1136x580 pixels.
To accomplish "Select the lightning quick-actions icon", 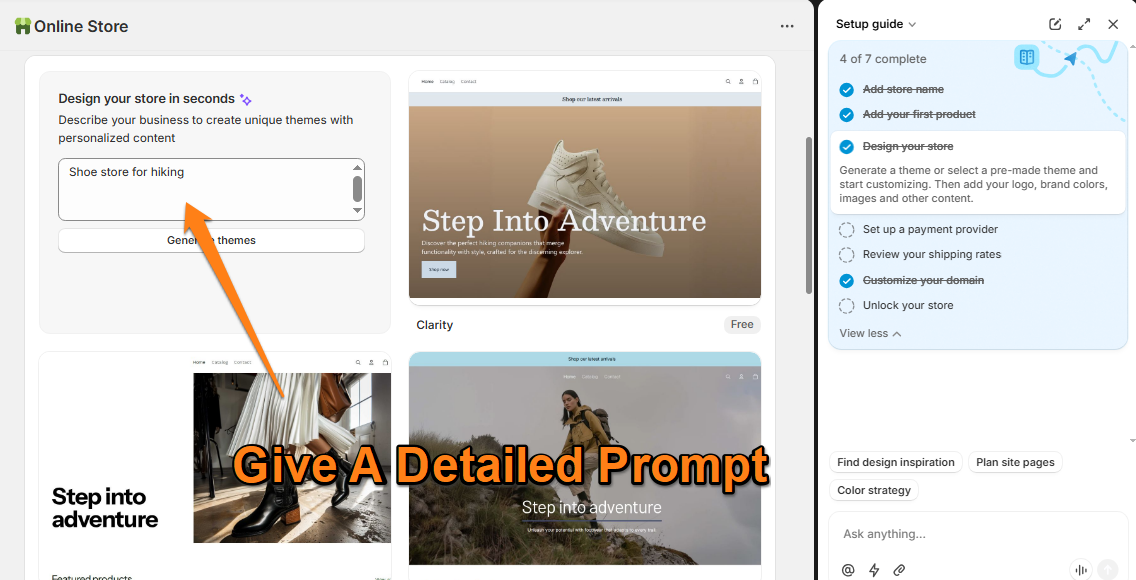I will tap(873, 570).
